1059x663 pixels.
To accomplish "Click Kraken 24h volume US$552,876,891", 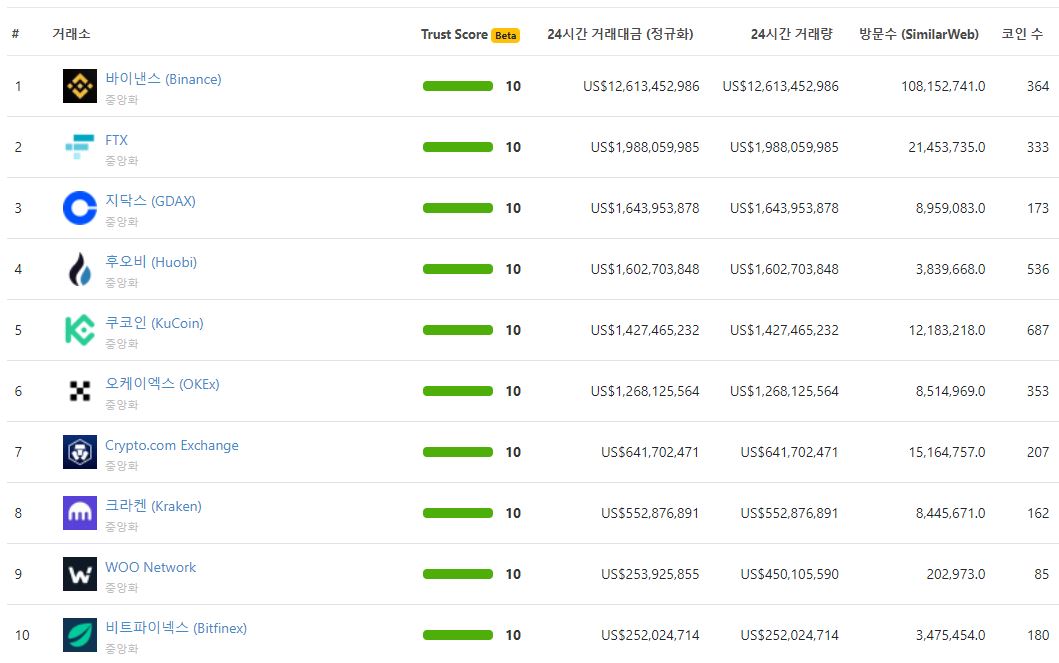I will 790,512.
